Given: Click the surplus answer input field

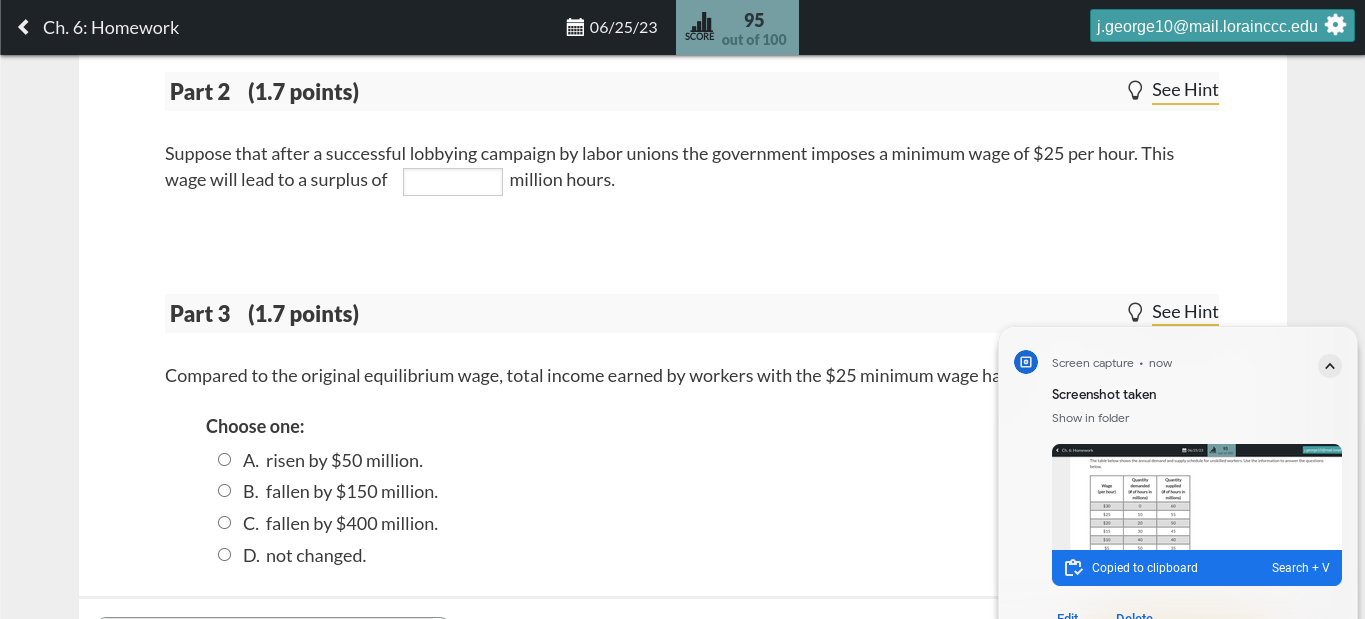Looking at the screenshot, I should (452, 181).
